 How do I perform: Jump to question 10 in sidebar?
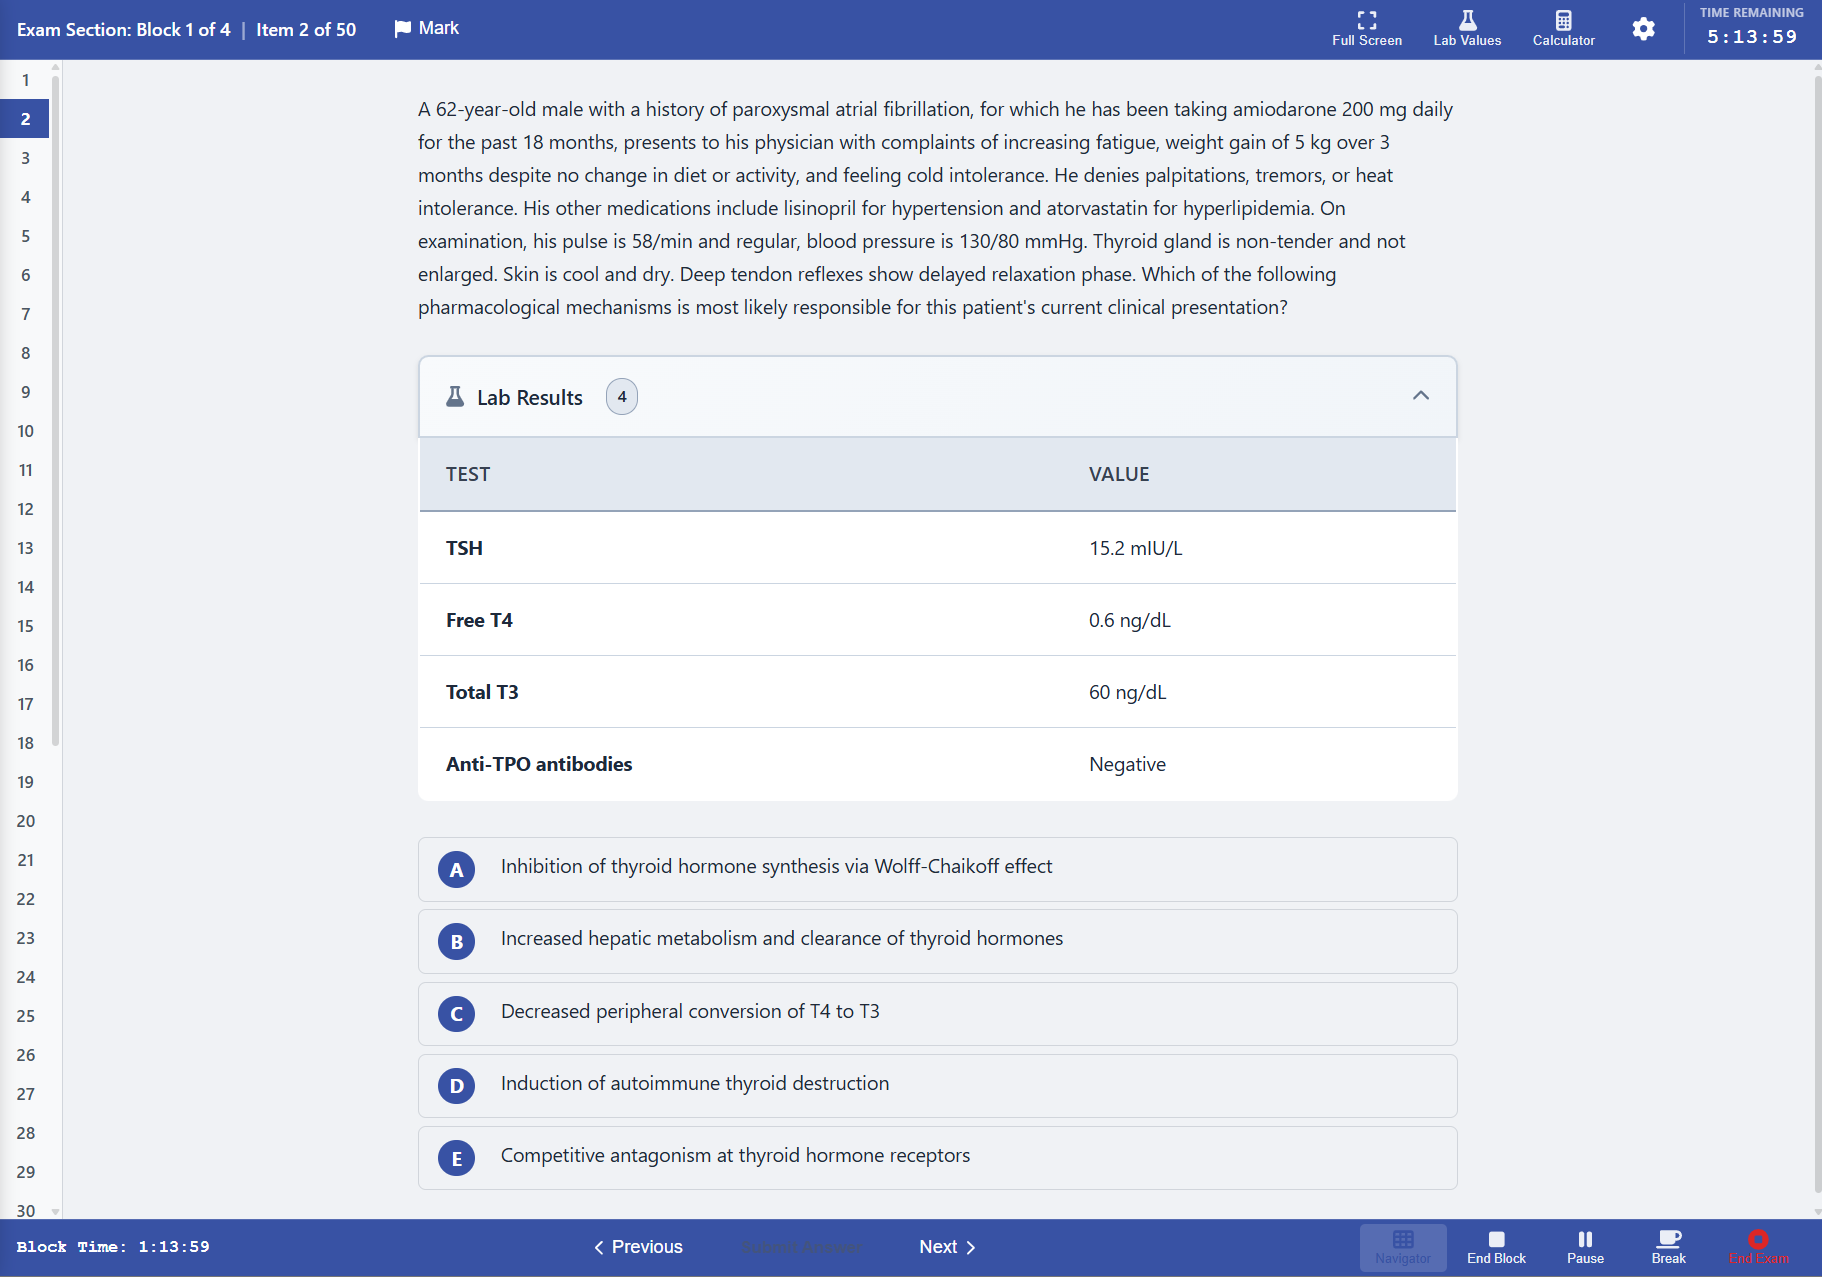click(26, 431)
